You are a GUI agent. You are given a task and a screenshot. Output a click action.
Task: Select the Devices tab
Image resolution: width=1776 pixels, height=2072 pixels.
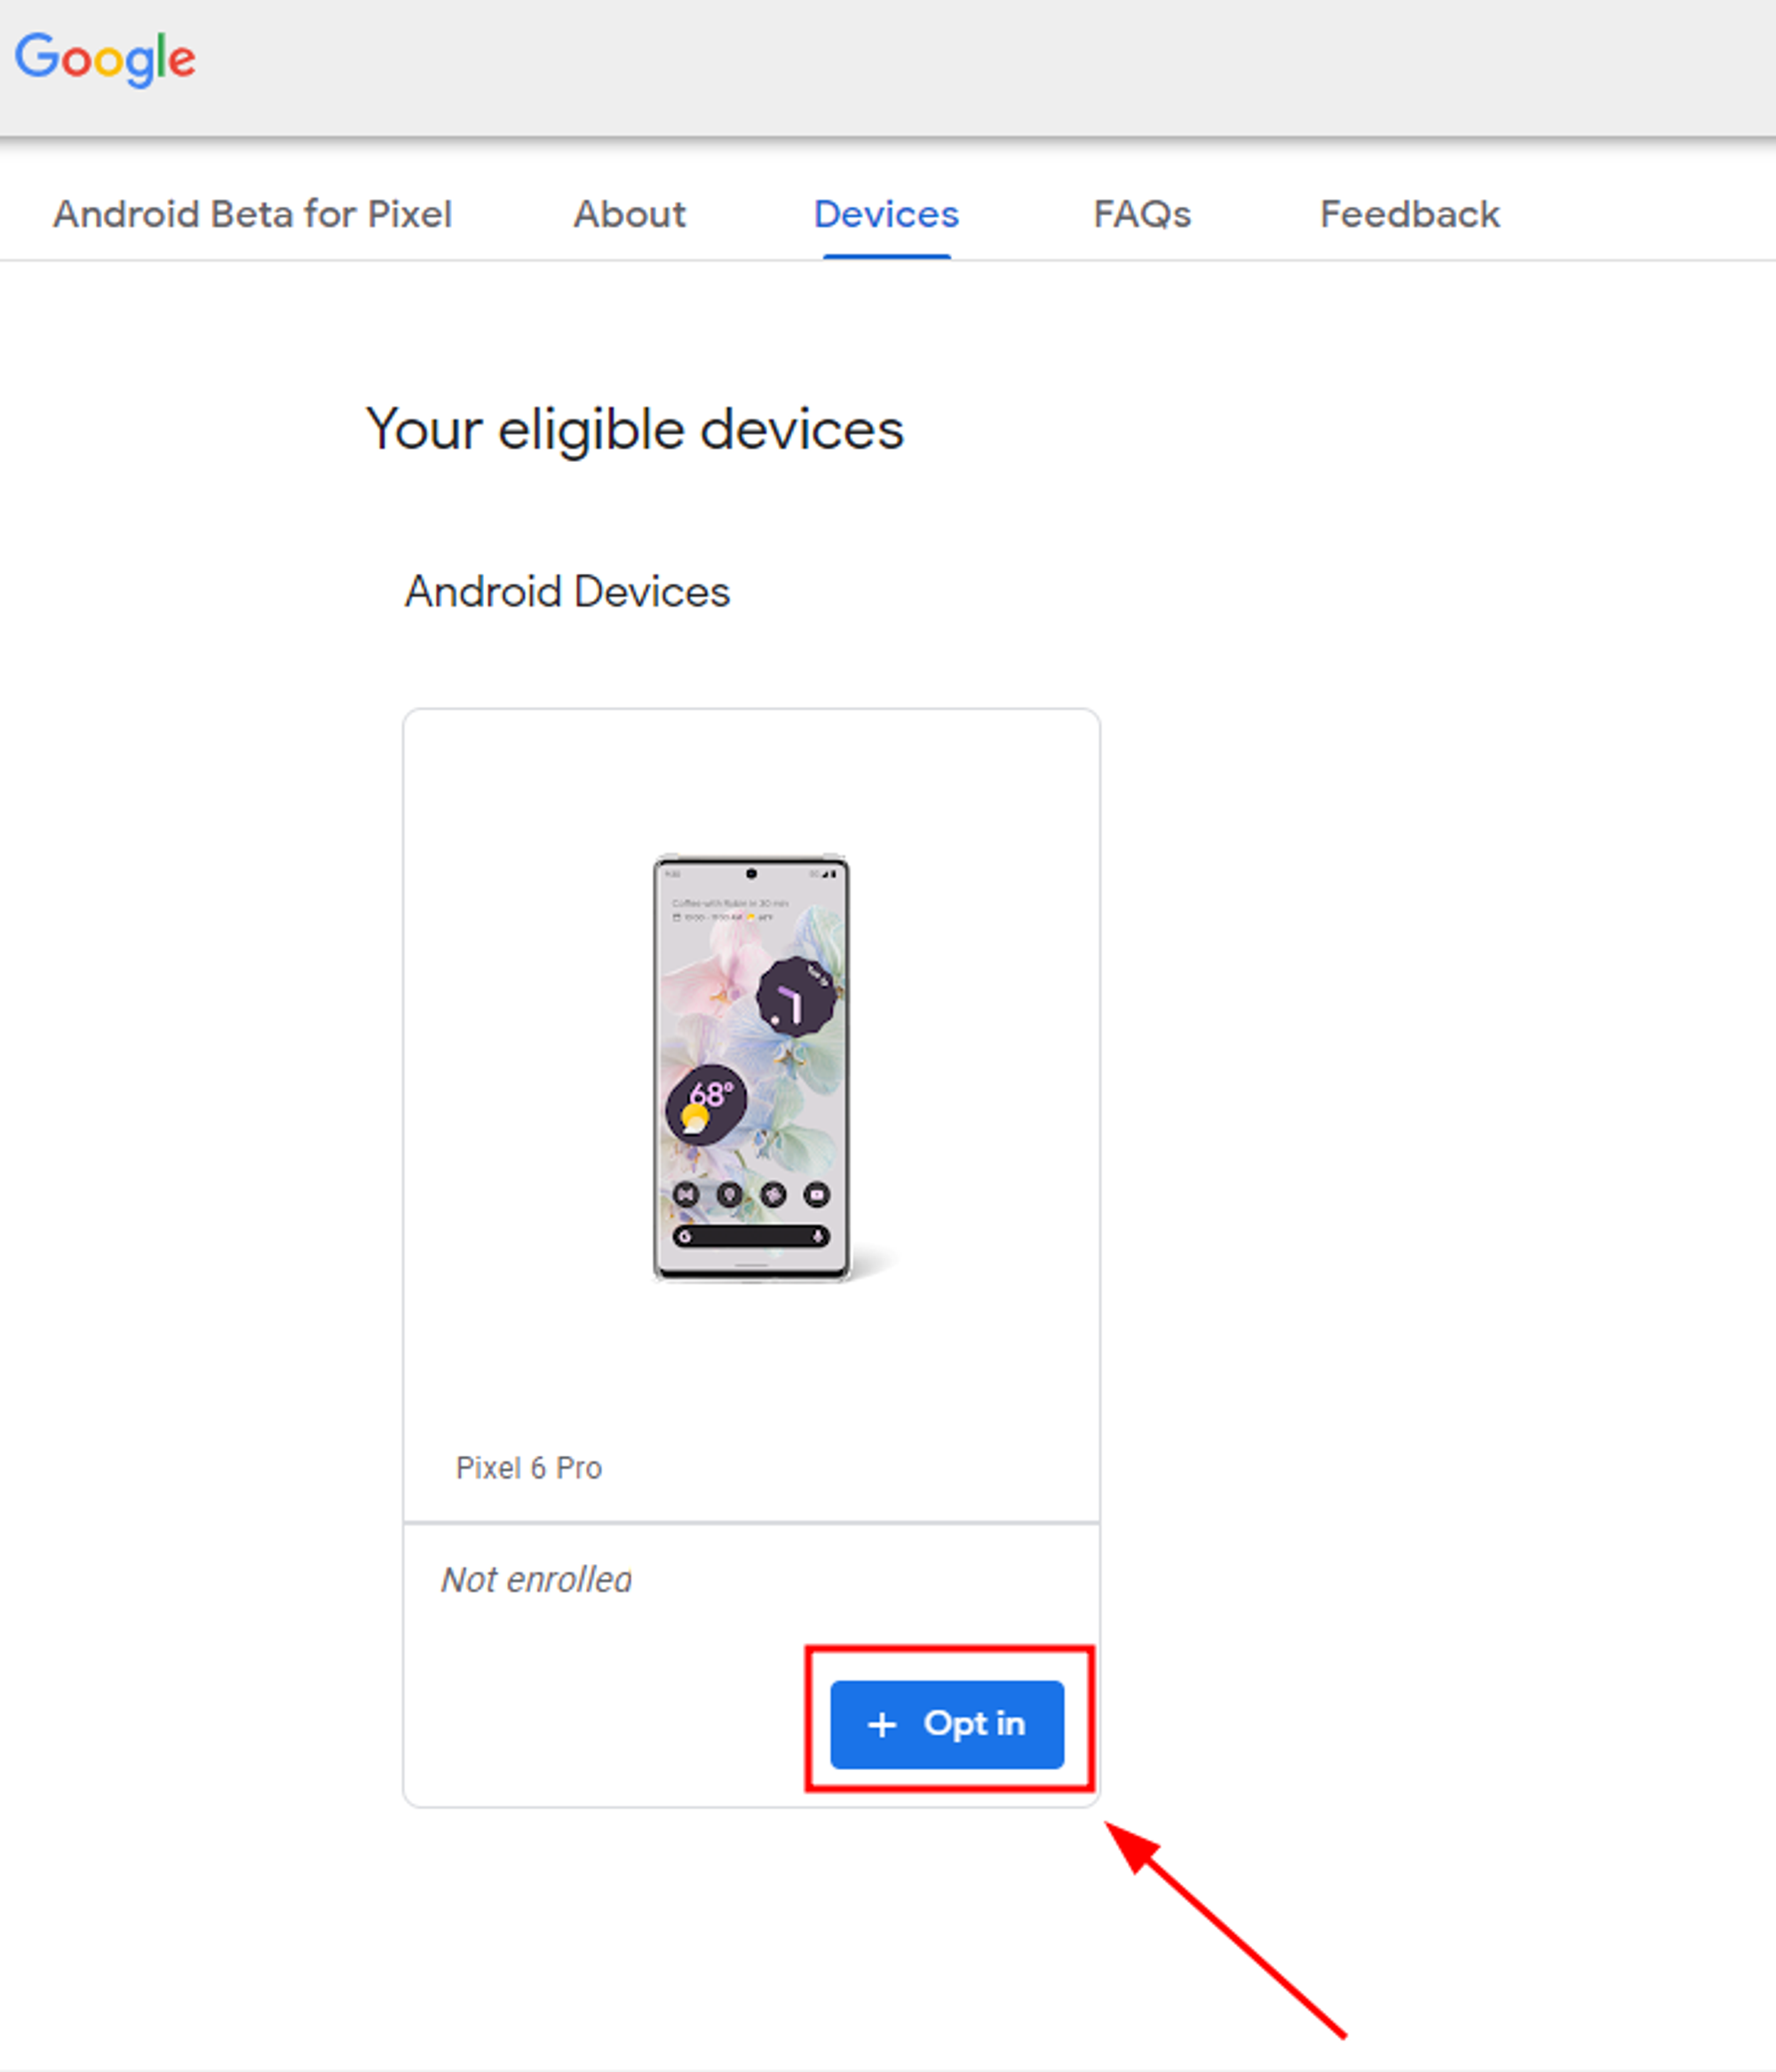[886, 214]
